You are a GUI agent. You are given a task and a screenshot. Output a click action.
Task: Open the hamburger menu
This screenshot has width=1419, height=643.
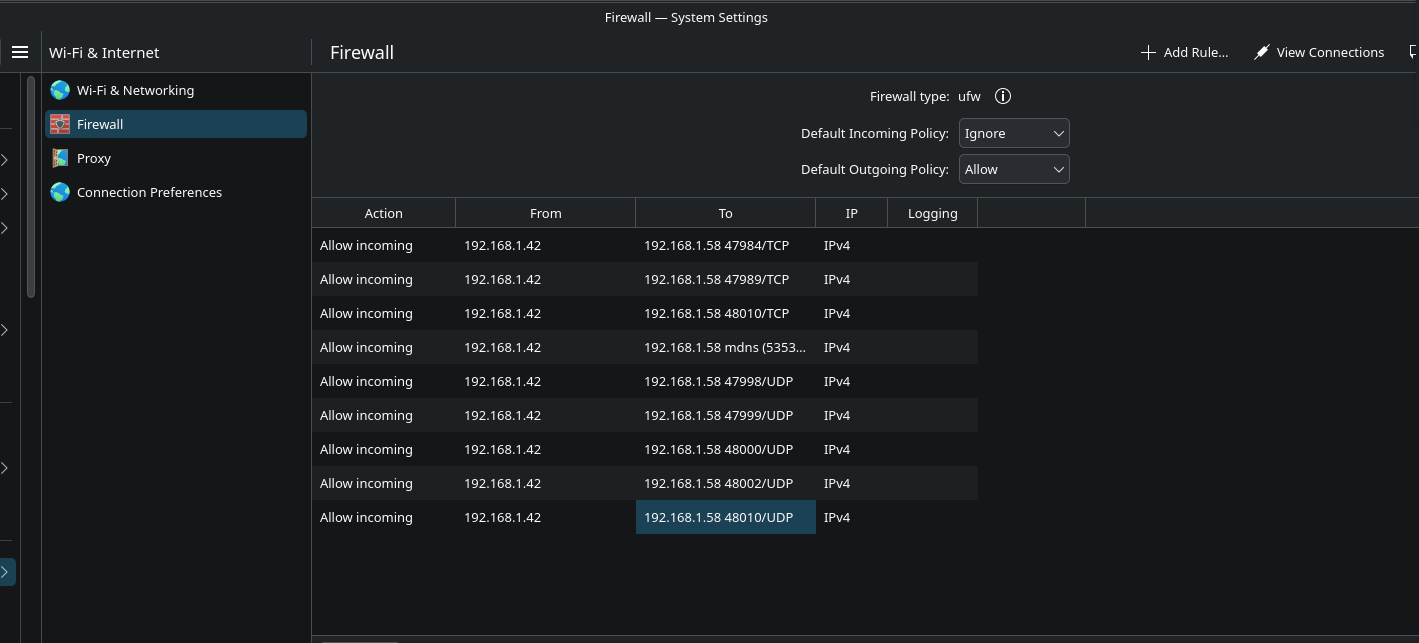coord(20,52)
